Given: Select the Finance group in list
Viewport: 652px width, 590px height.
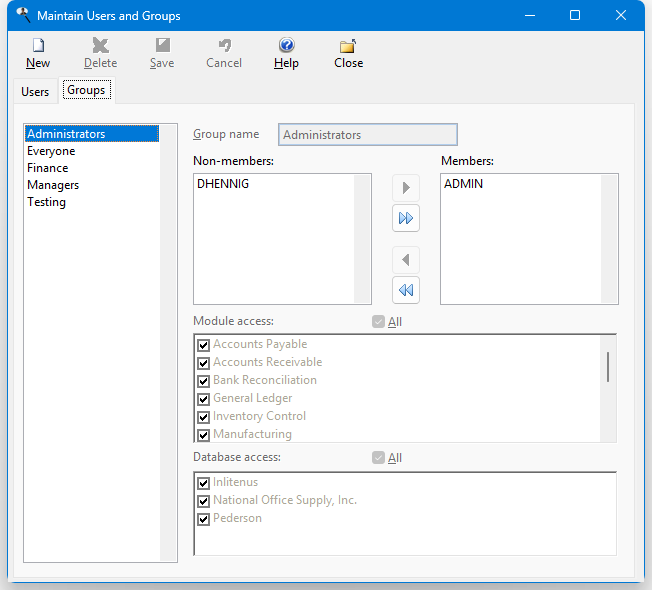Looking at the screenshot, I should 48,168.
